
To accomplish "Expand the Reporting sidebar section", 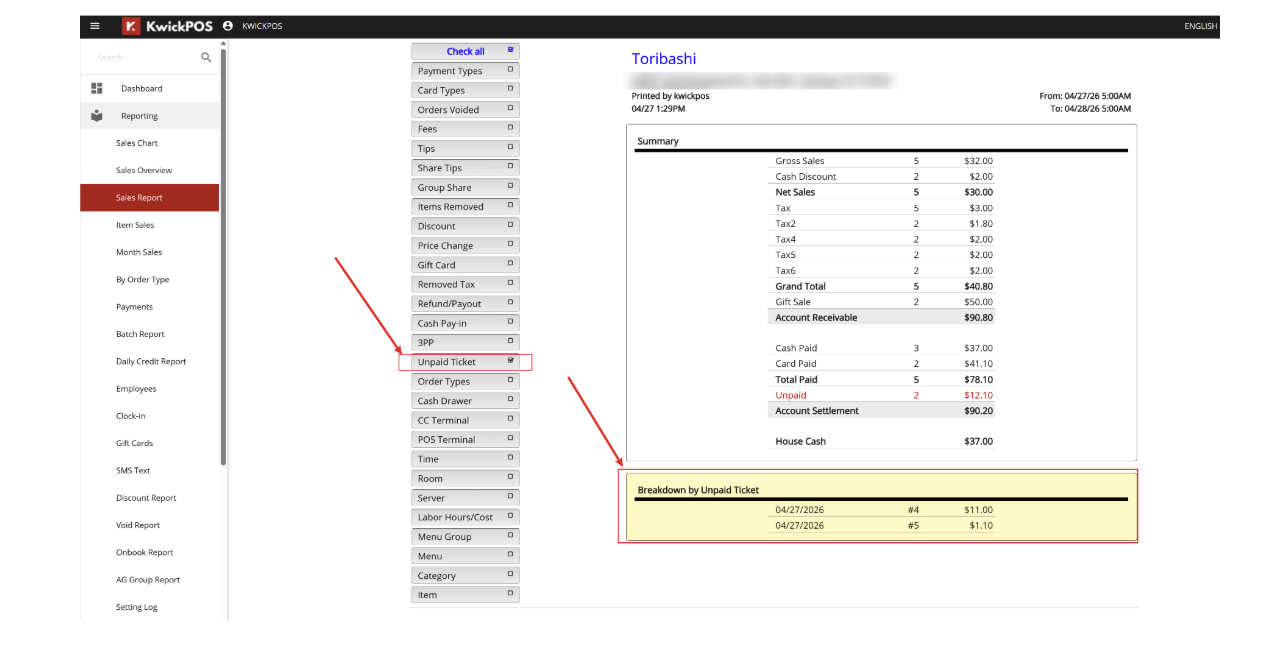I will (149, 116).
